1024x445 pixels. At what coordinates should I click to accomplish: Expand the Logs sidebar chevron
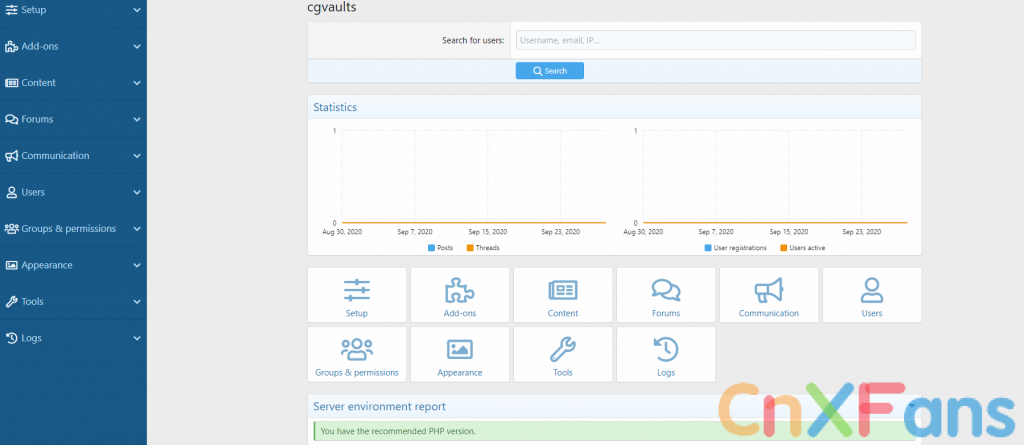(136, 338)
